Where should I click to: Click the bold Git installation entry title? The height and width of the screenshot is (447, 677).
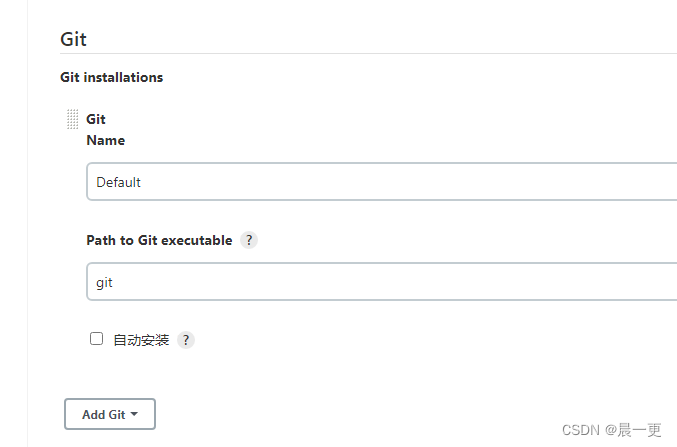pos(96,119)
